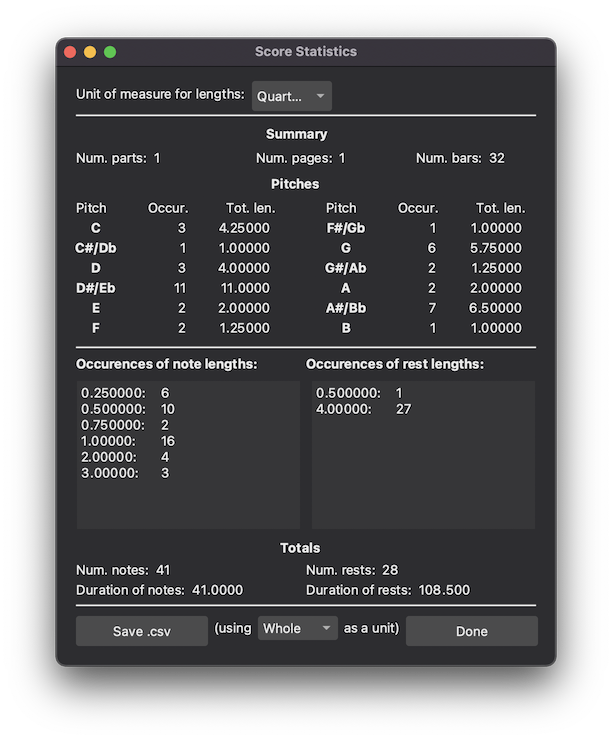Image resolution: width=612 pixels, height=740 pixels.
Task: Click the D#/Eb pitch row label
Action: (95, 288)
